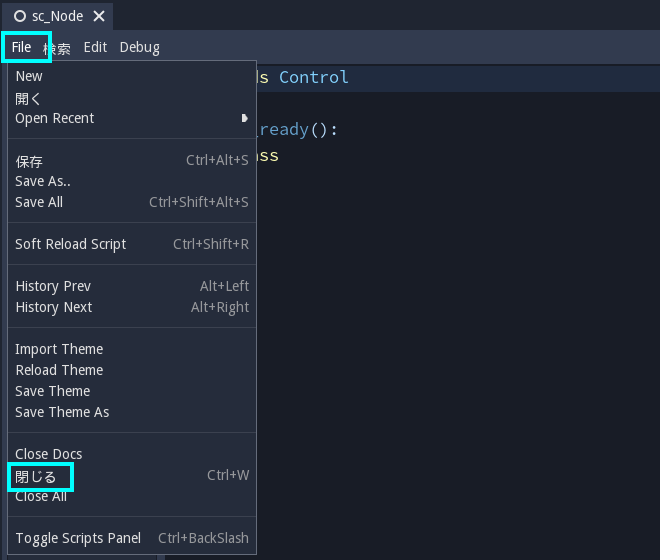Choose Toggle Scripts Panel
Viewport: 660px width, 560px height.
(x=132, y=538)
